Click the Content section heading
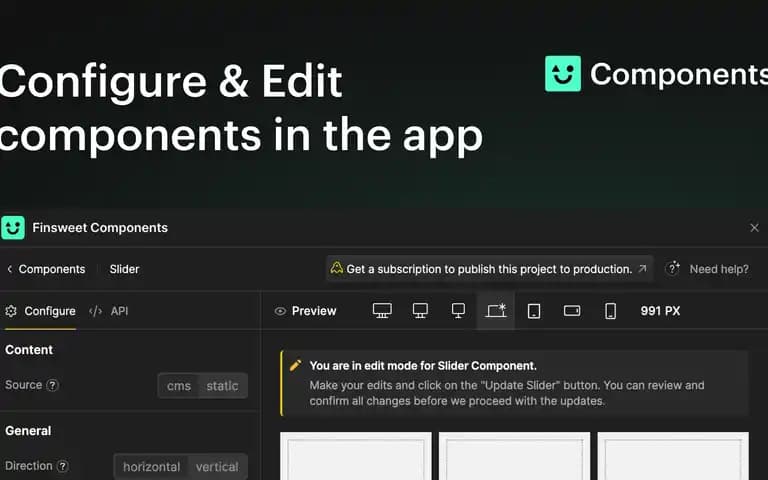This screenshot has height=480, width=768. 29,350
